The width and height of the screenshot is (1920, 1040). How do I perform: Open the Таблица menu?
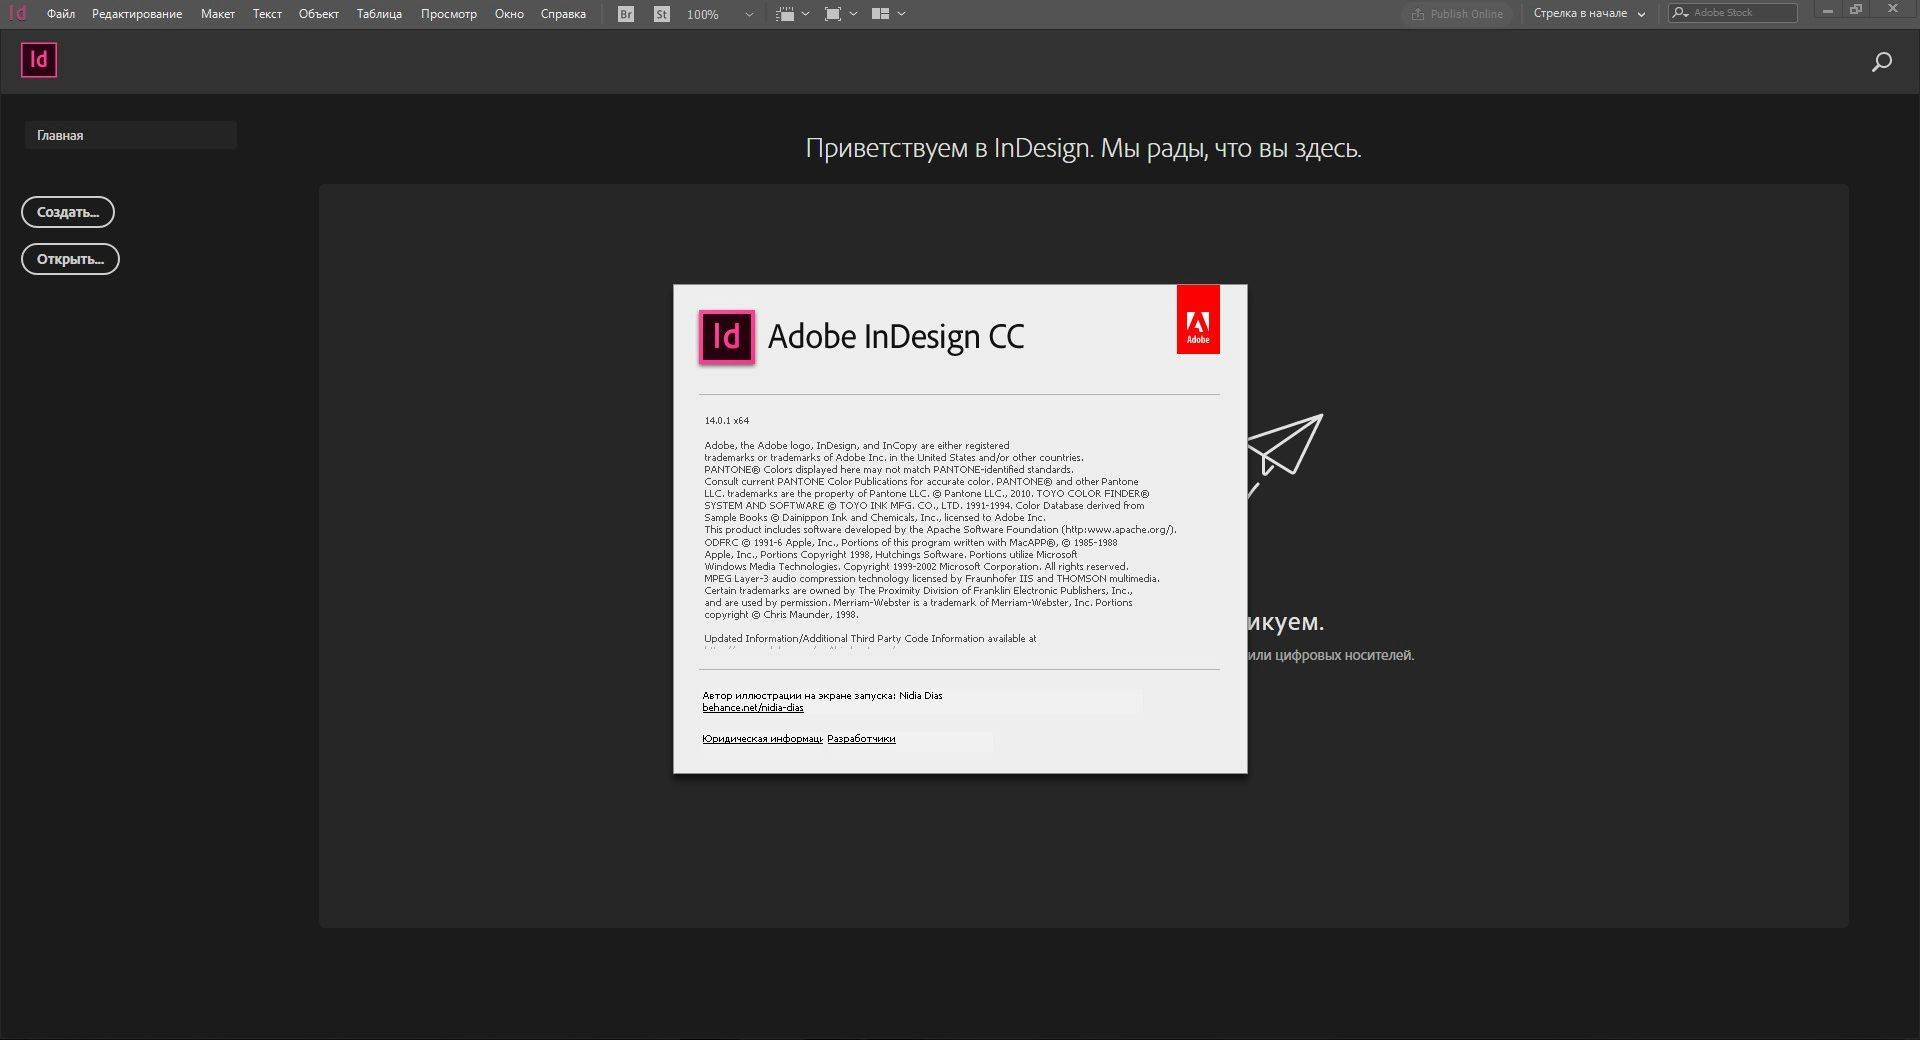pos(379,14)
